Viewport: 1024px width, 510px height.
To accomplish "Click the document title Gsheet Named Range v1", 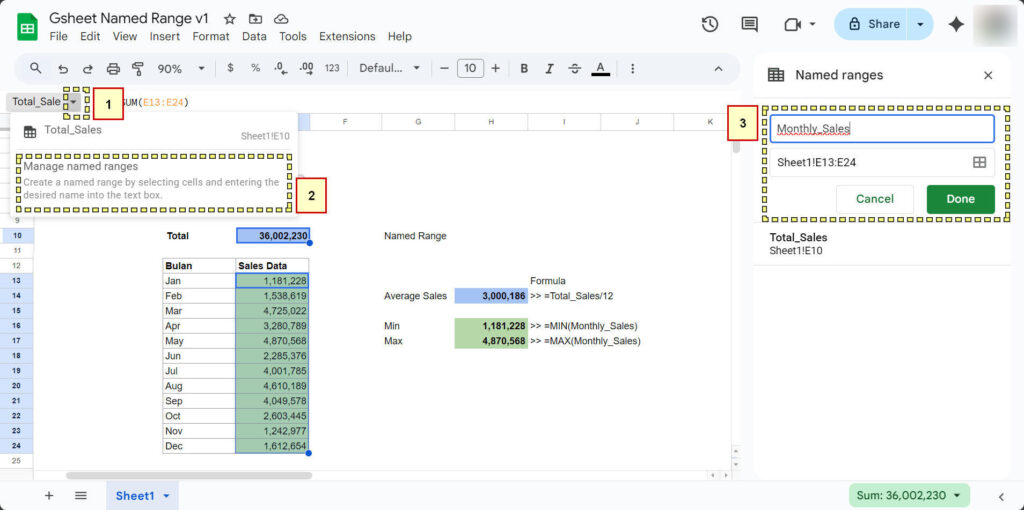I will pyautogui.click(x=129, y=18).
